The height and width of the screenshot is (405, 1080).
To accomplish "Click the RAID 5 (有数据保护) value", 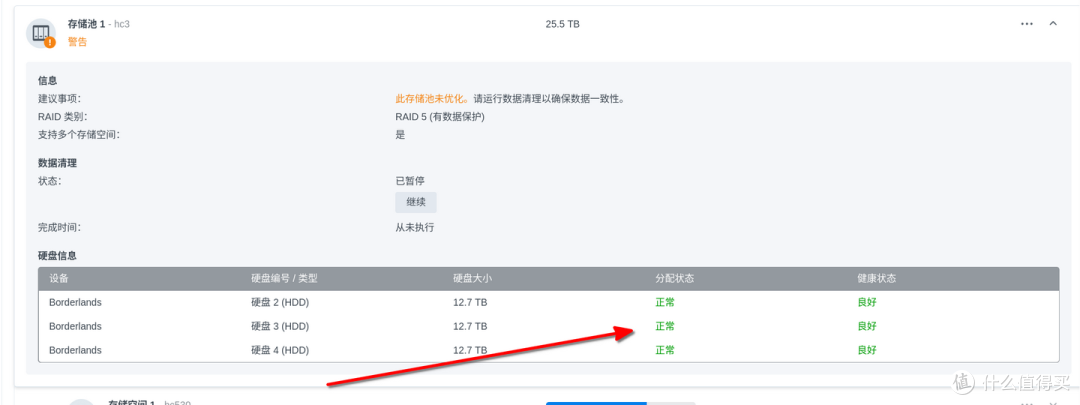I will pyautogui.click(x=440, y=117).
